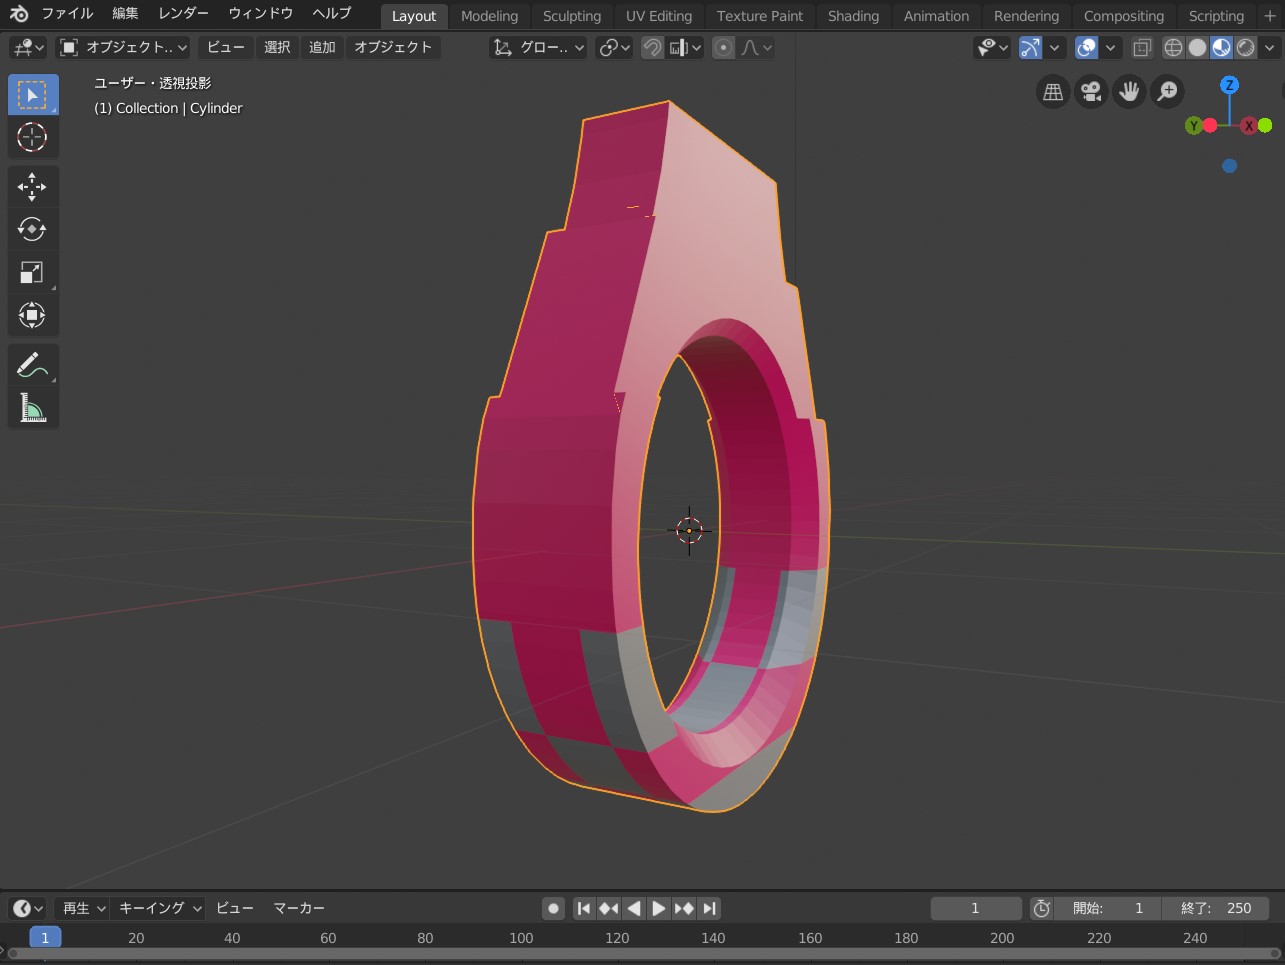Select the Rotate tool
Screen dimensions: 1285x965
pyautogui.click(x=33, y=230)
